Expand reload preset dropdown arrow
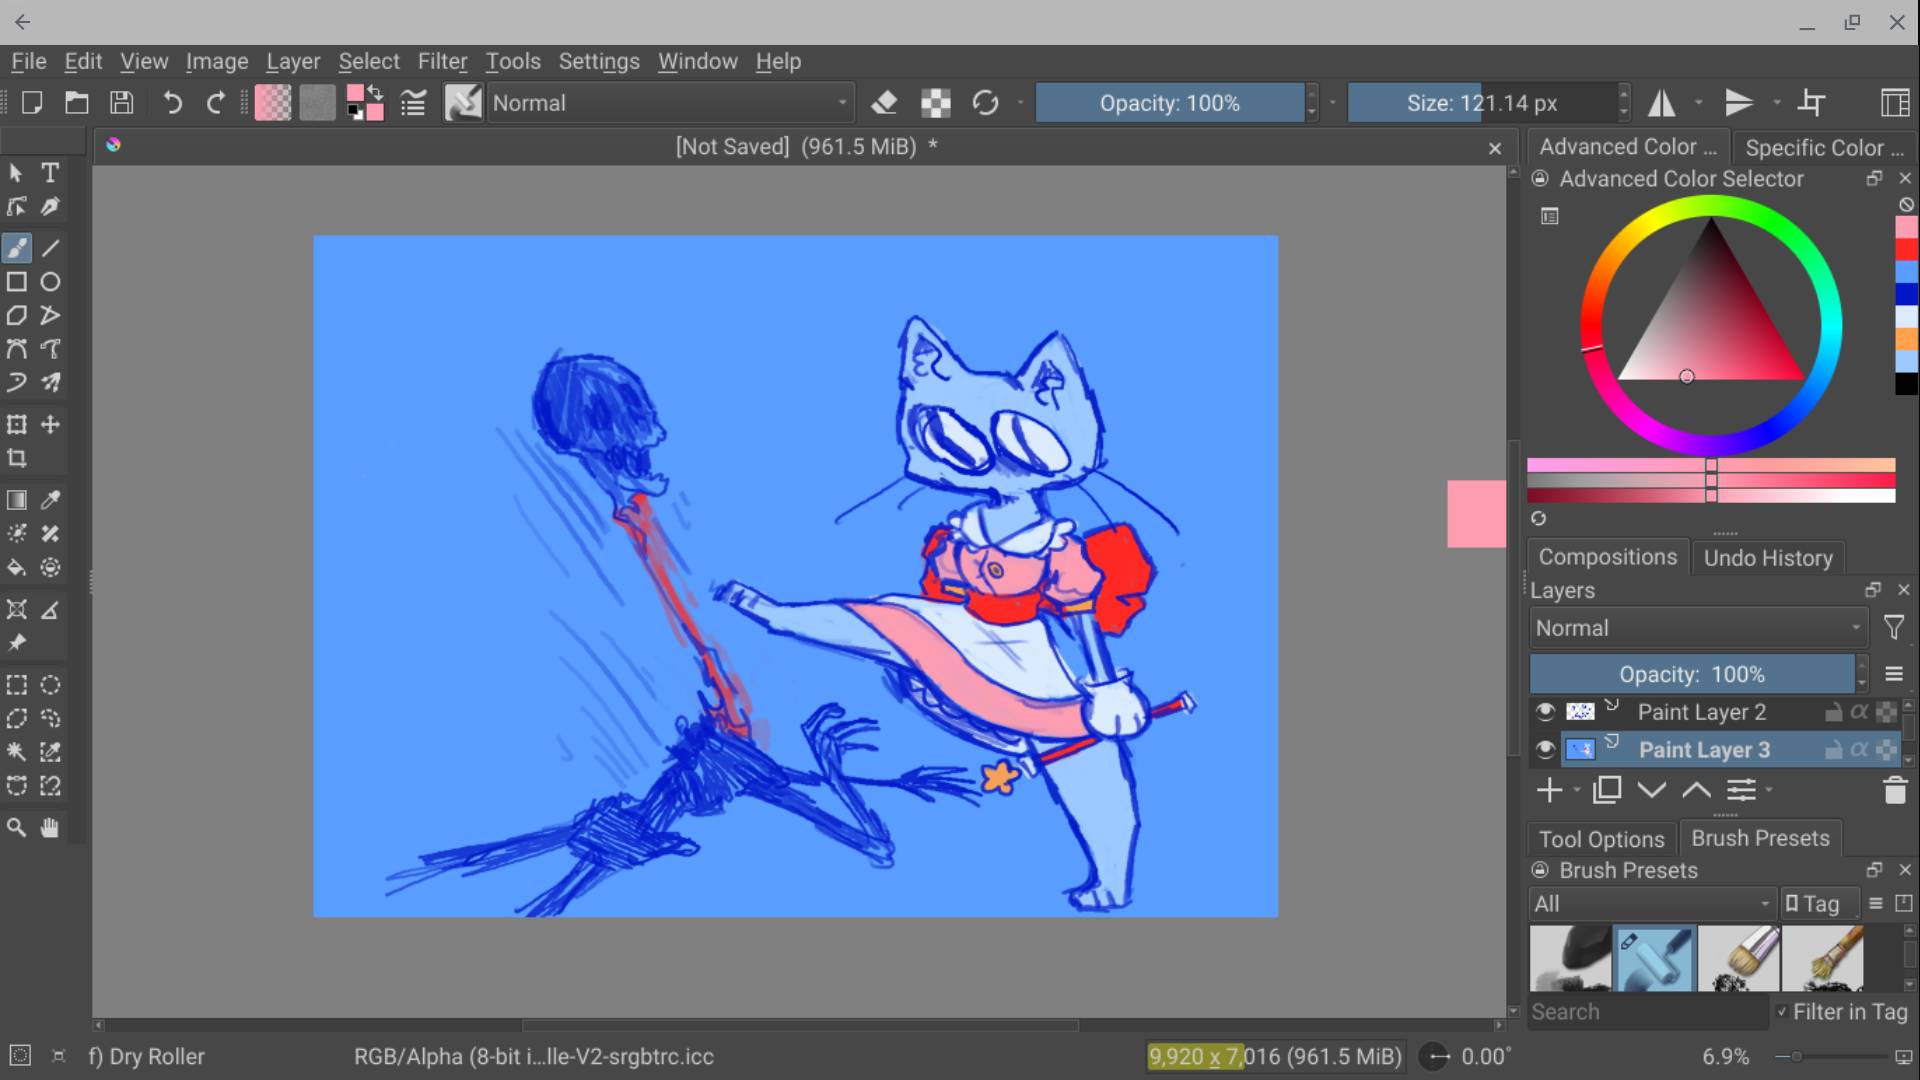Screen dimensions: 1920x1080 click(1020, 103)
